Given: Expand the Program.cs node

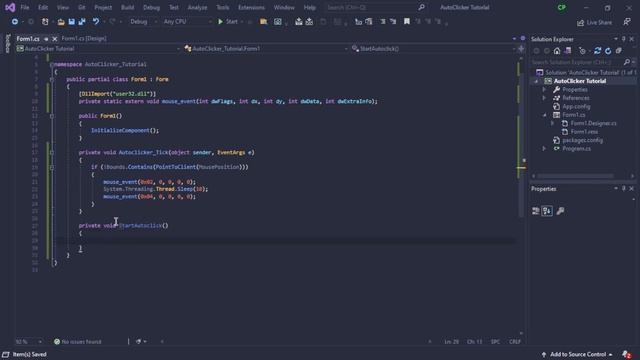Looking at the screenshot, I should (x=544, y=149).
